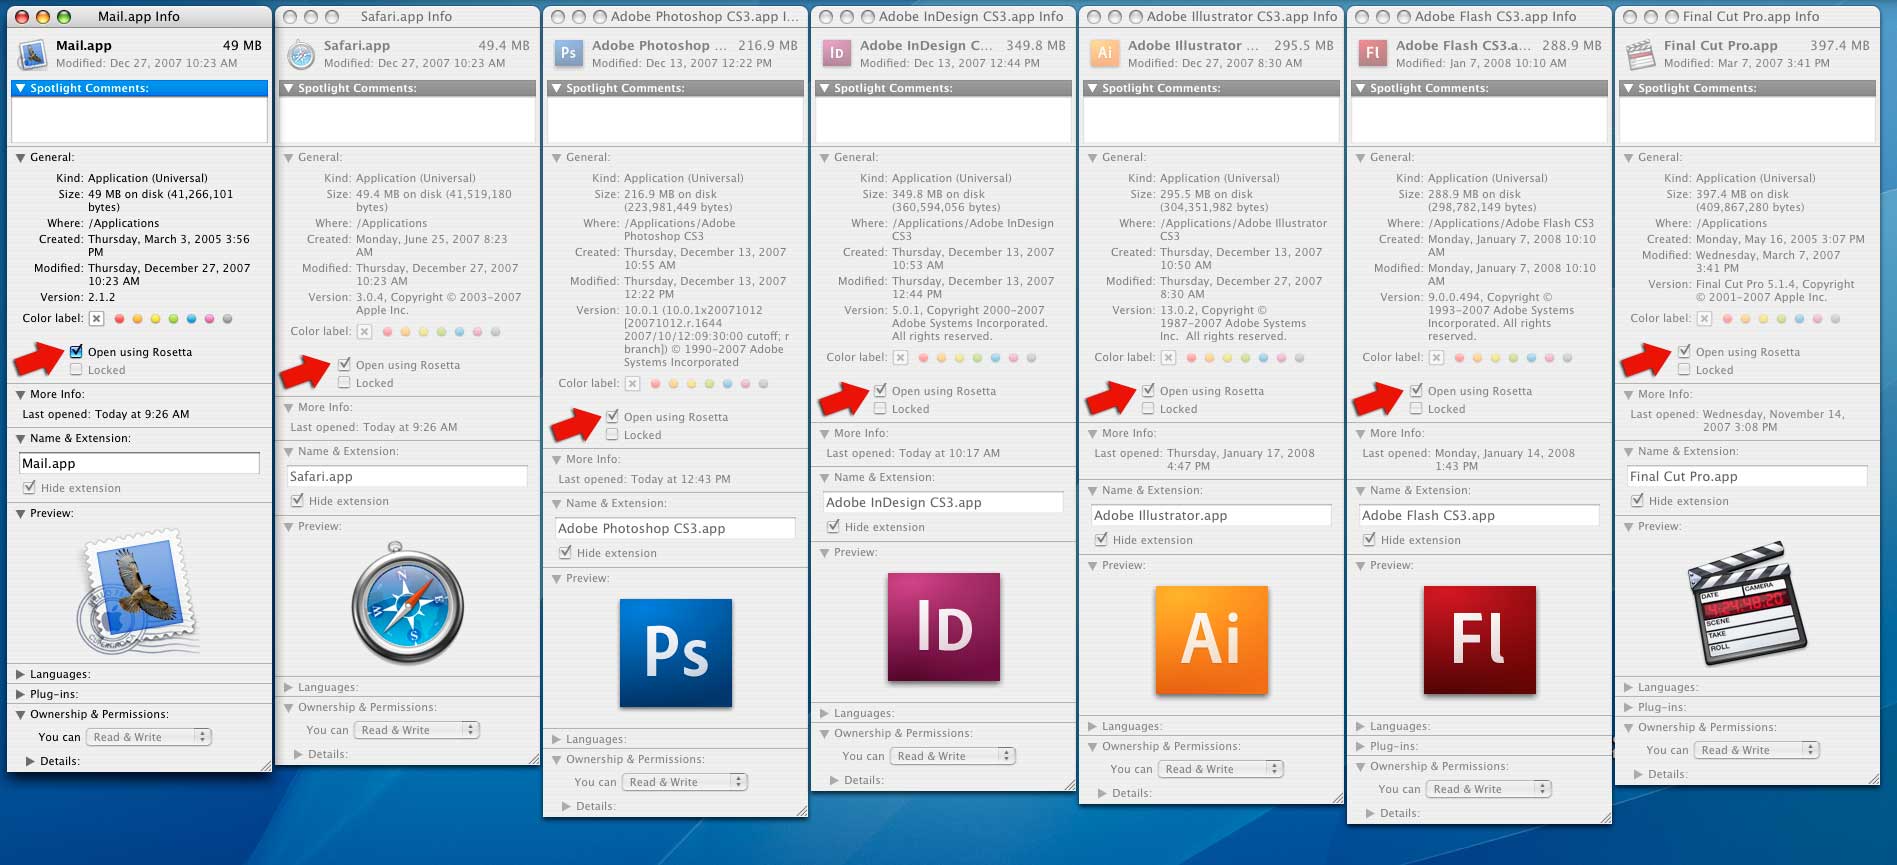1897x865 pixels.
Task: Select the Mail stamp preview icon
Action: tap(138, 592)
